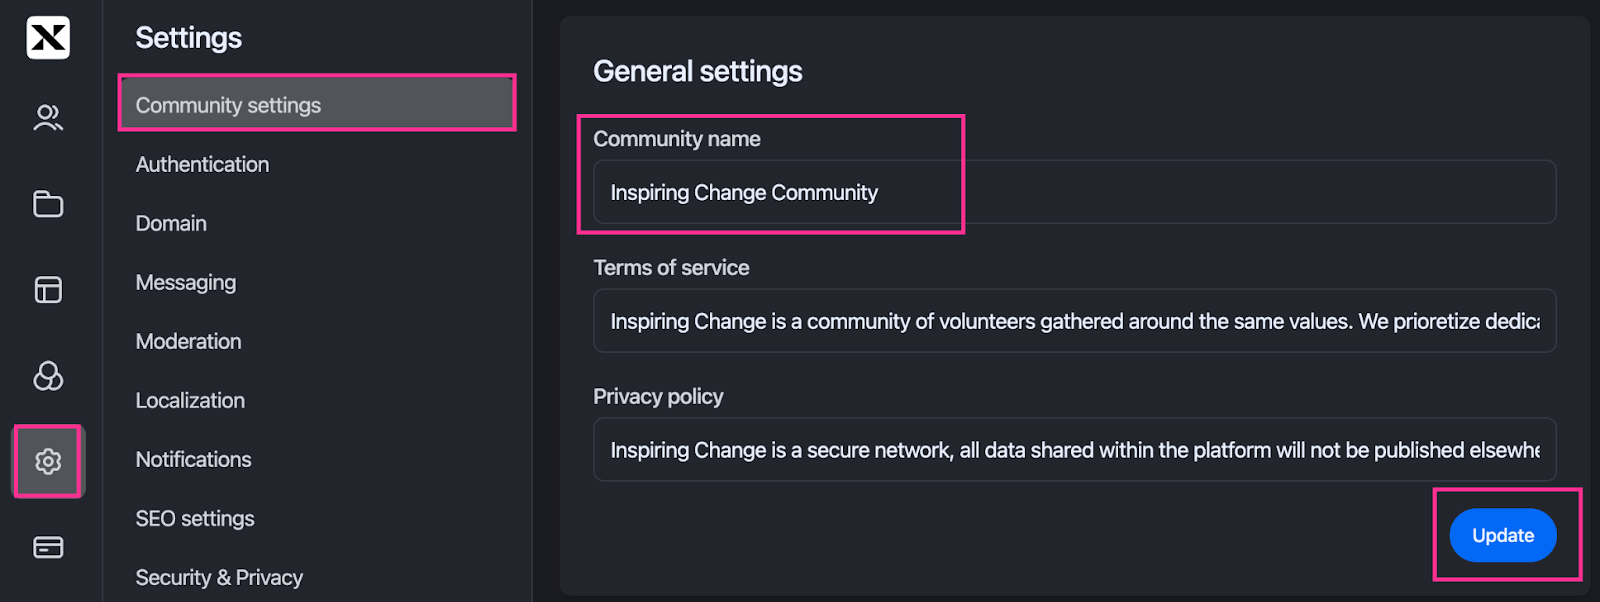1600x602 pixels.
Task: Select Community settings menu item
Action: 317,105
